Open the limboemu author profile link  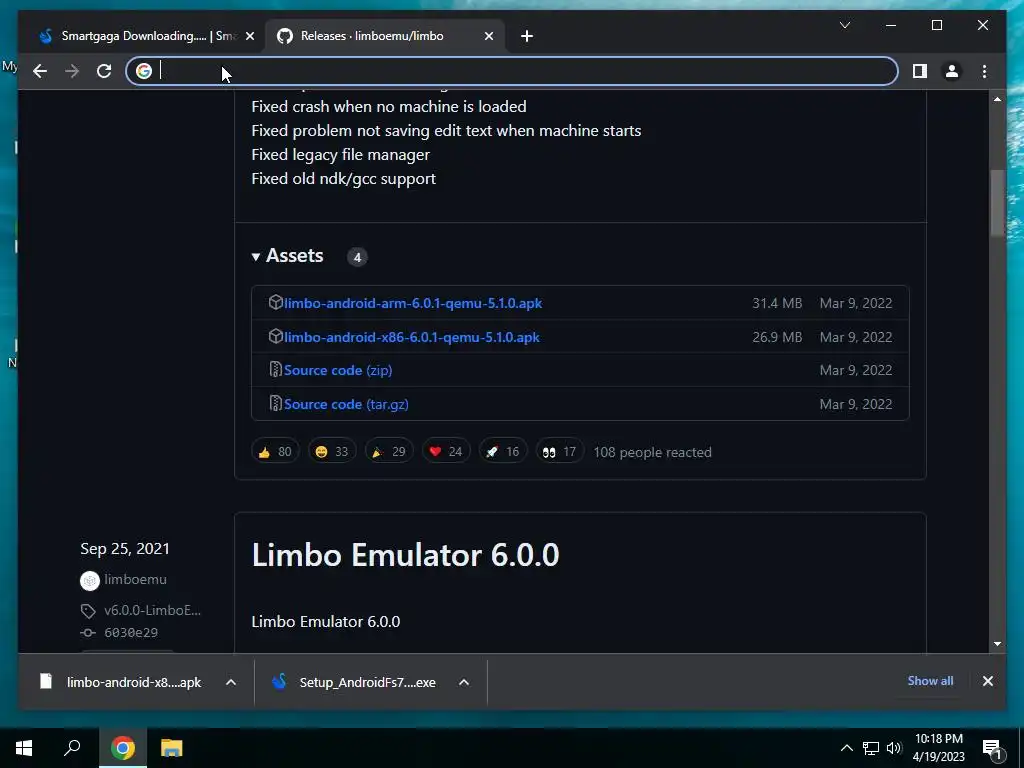[x=135, y=579]
